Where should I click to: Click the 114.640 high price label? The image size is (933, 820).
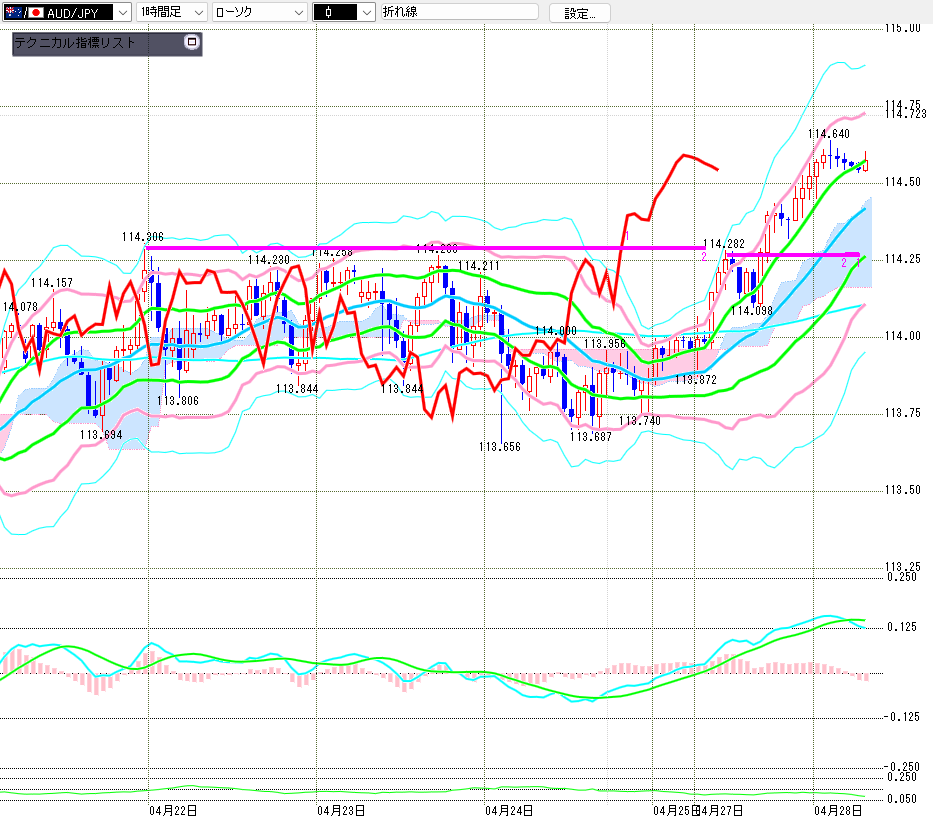pos(828,134)
